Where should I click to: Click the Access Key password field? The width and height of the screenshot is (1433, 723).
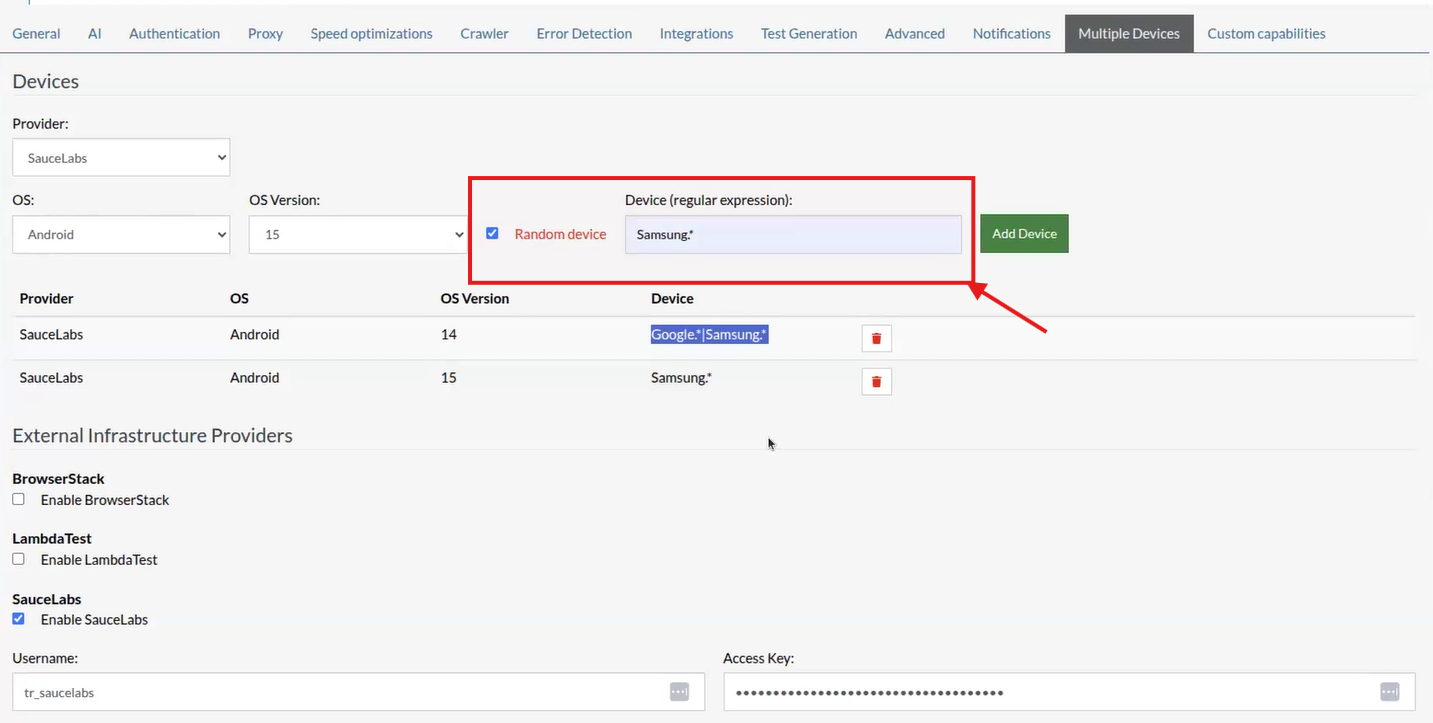[1069, 692]
